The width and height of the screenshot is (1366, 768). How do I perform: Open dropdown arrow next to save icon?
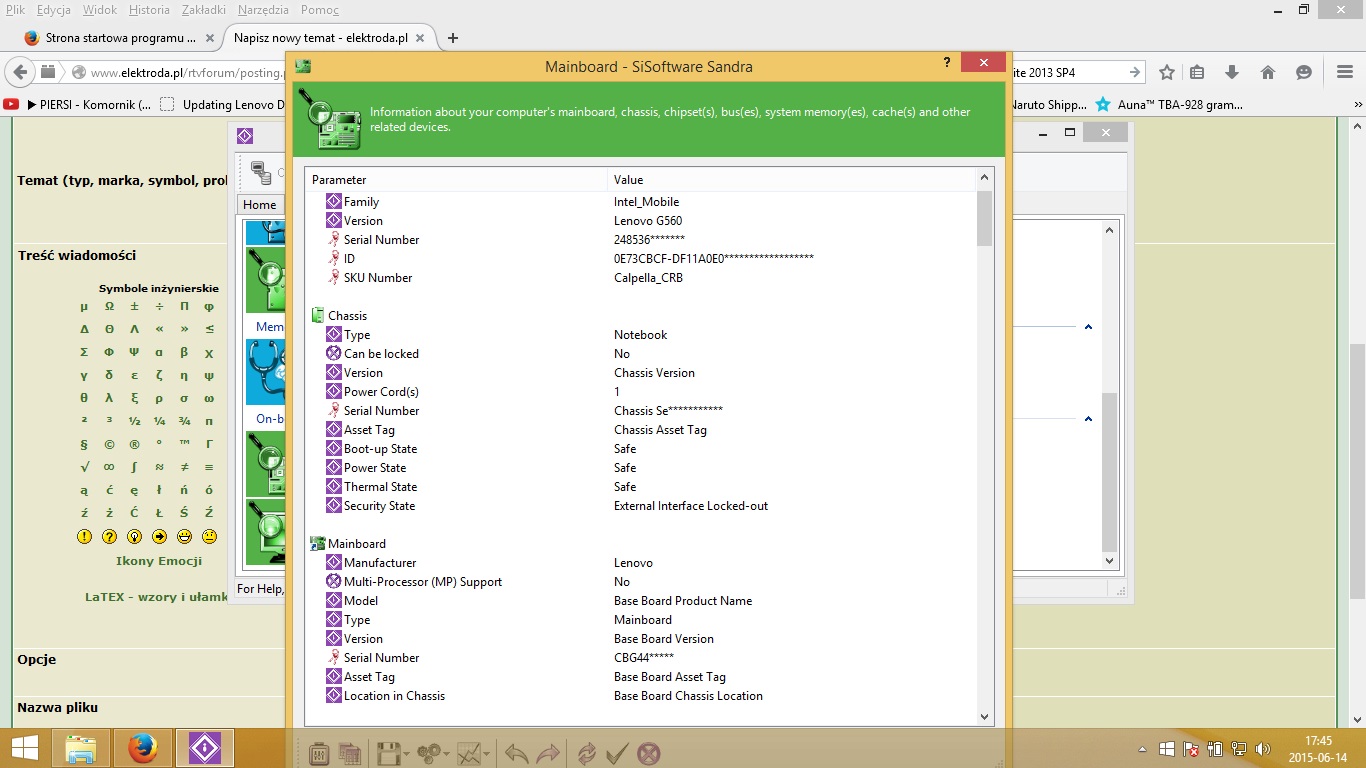[406, 754]
